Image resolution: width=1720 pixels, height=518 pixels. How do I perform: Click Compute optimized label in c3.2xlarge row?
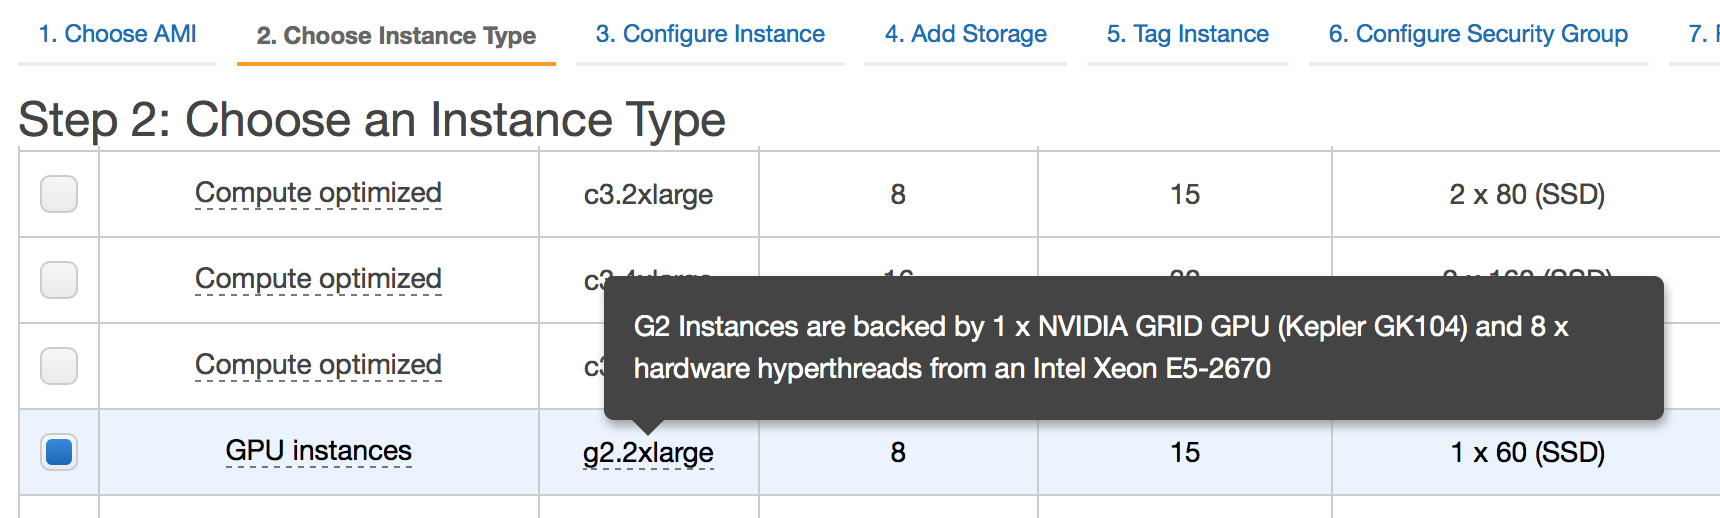tap(318, 193)
